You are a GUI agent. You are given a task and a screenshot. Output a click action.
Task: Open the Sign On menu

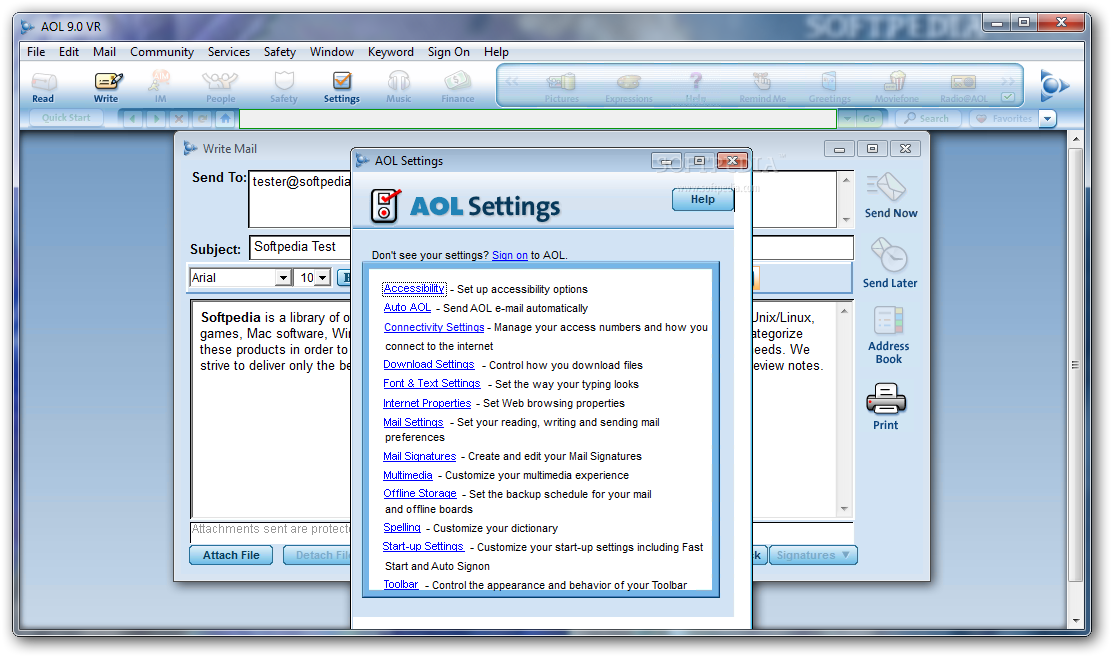tap(448, 52)
